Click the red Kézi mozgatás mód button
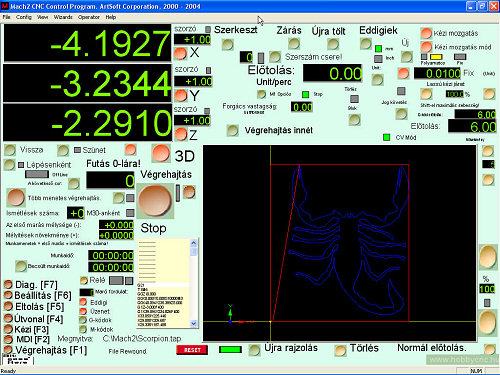The width and height of the screenshot is (500, 375). pyautogui.click(x=426, y=47)
